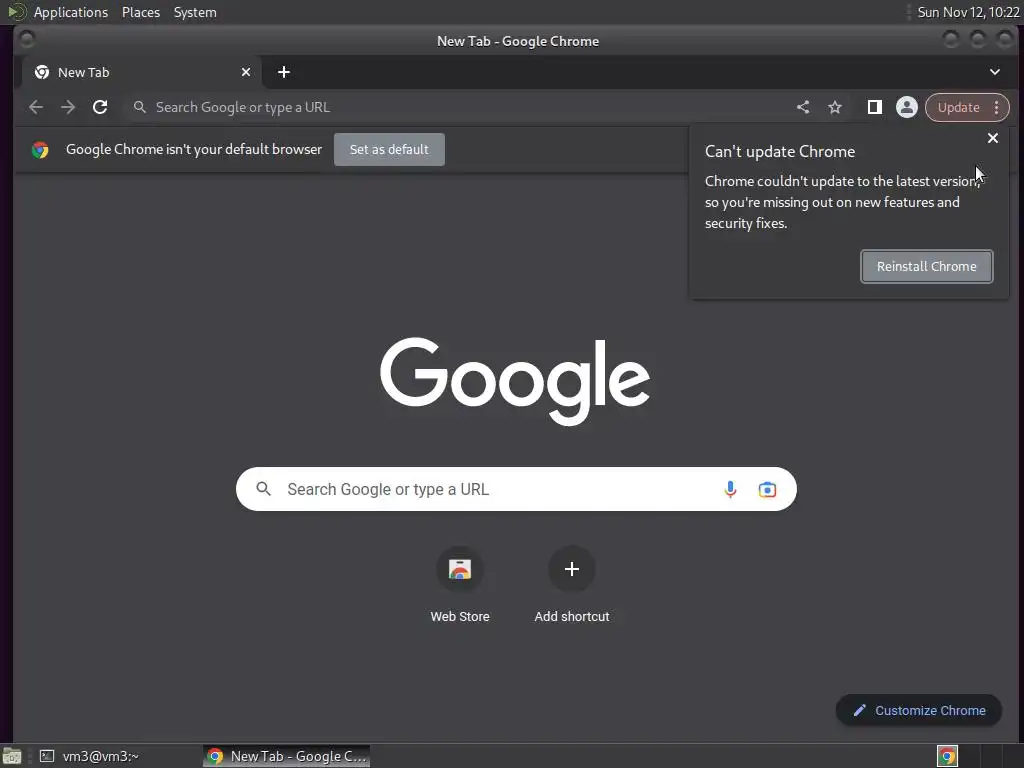Click the Google logo

[x=515, y=381]
